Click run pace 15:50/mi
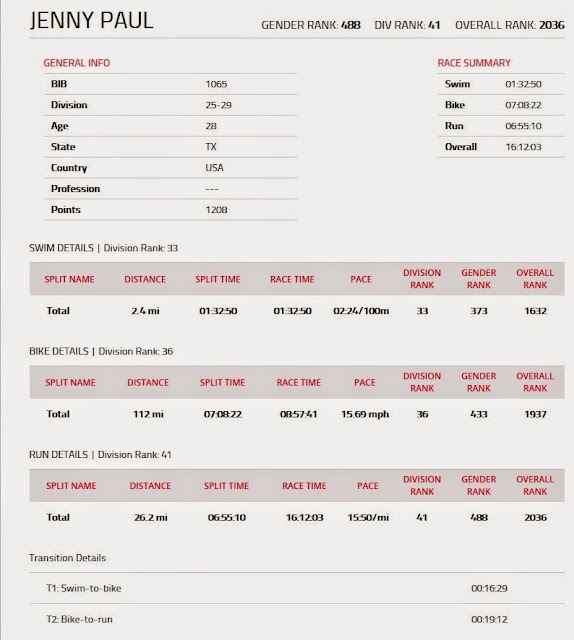This screenshot has width=574, height=640. [368, 517]
